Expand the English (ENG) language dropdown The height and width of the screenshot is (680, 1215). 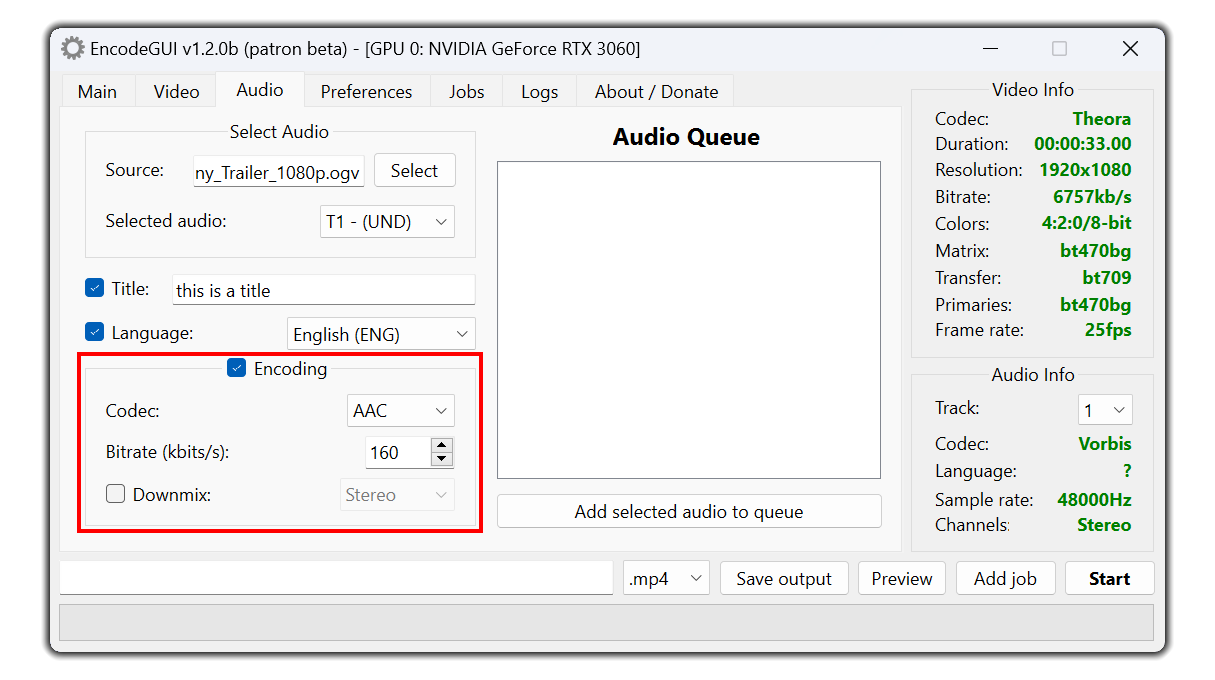point(381,334)
